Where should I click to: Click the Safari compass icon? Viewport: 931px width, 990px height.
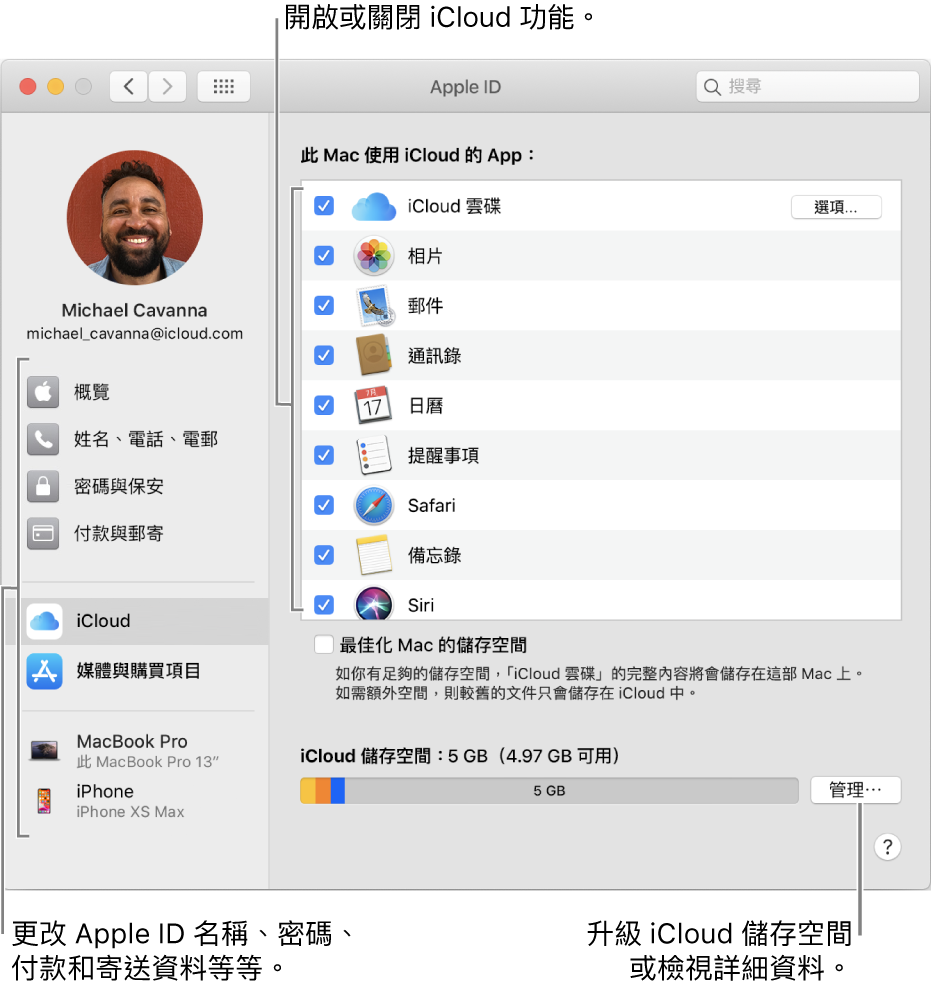click(374, 505)
